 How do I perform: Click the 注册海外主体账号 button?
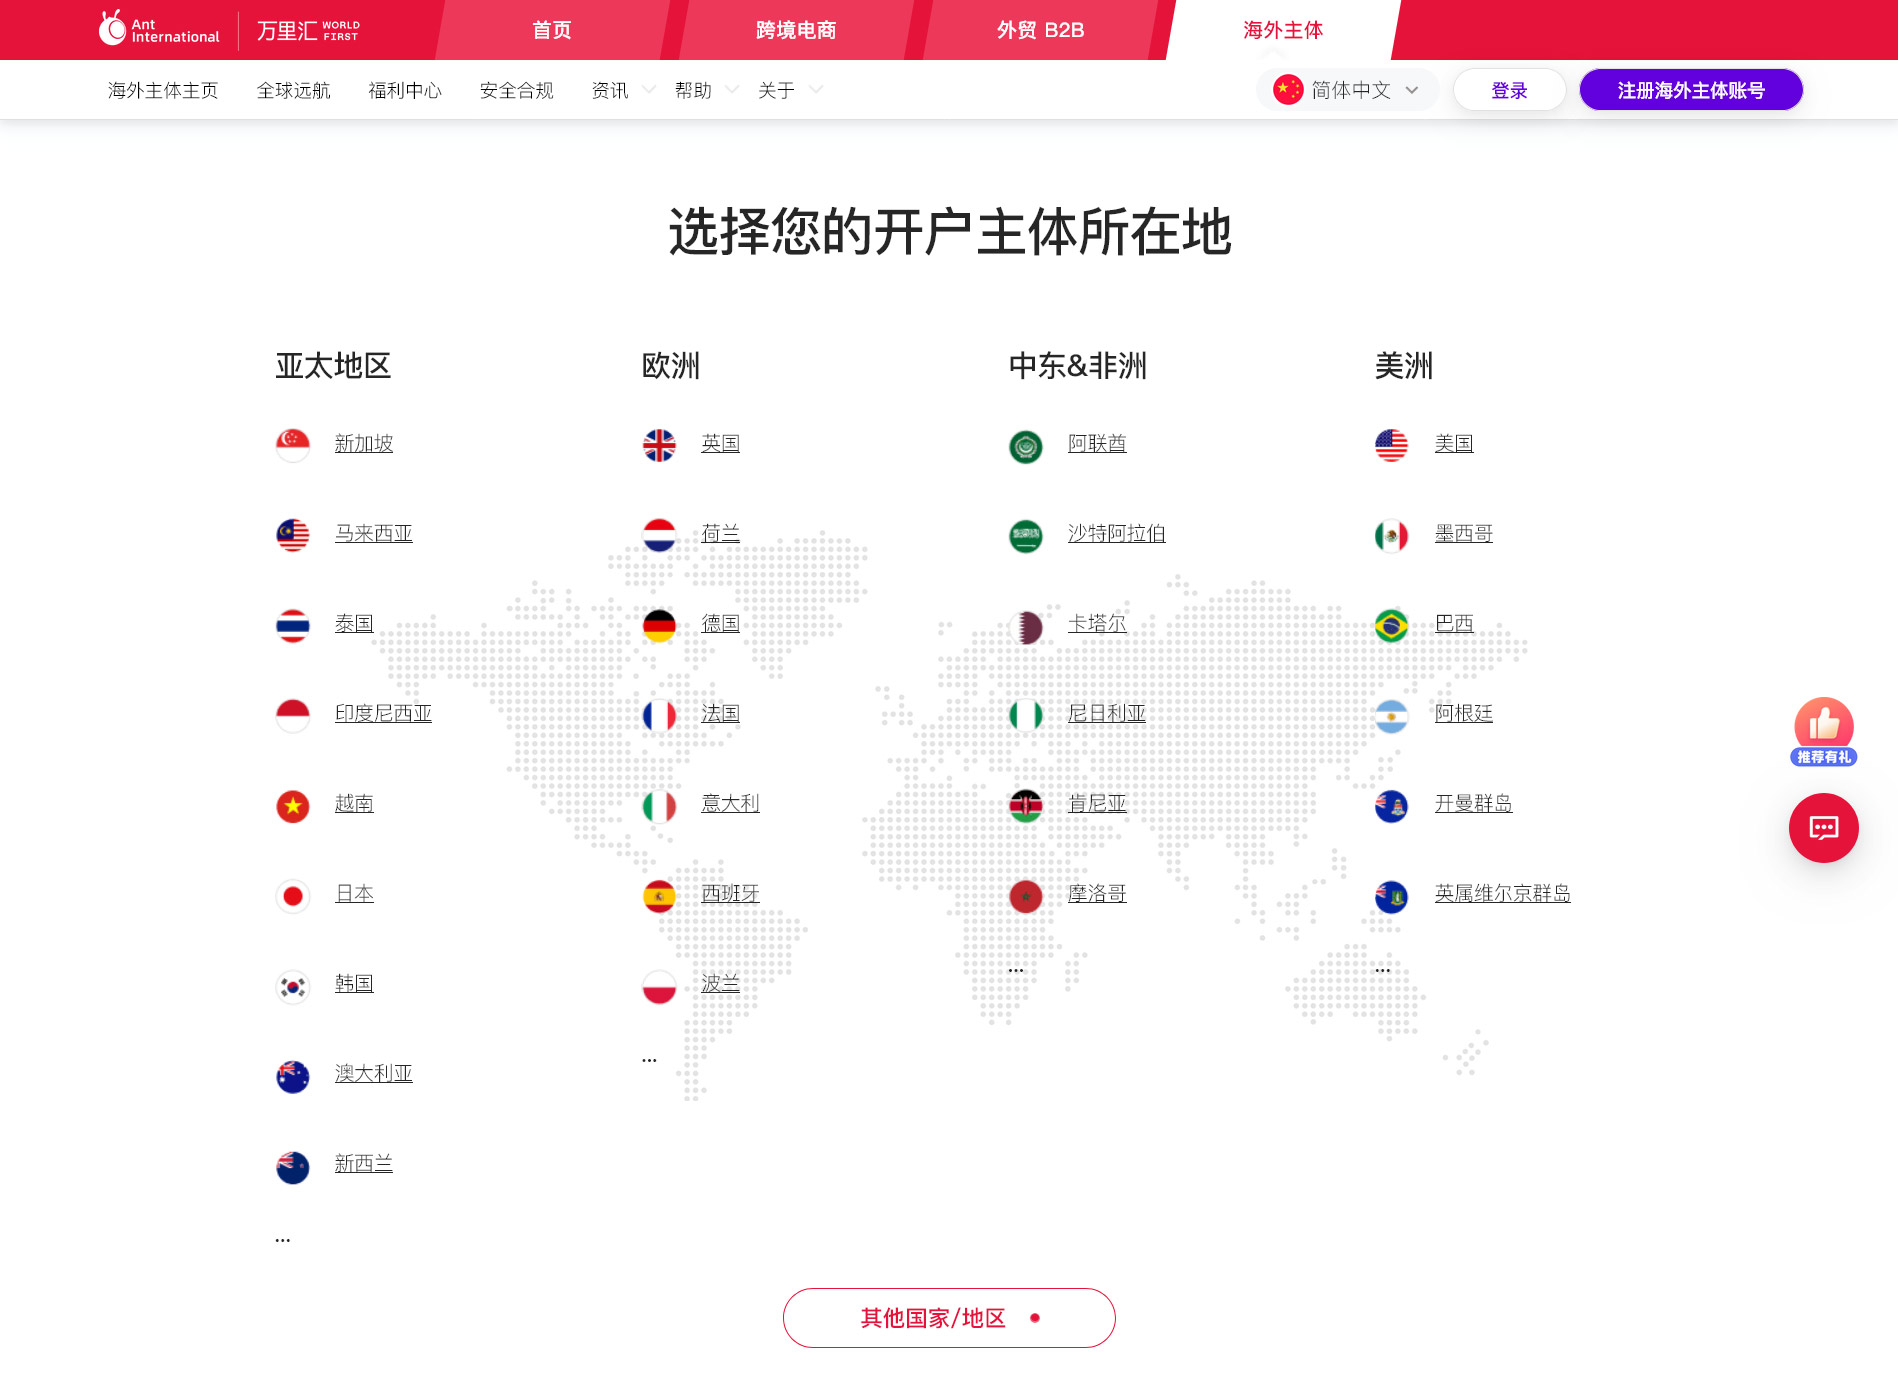coord(1690,90)
